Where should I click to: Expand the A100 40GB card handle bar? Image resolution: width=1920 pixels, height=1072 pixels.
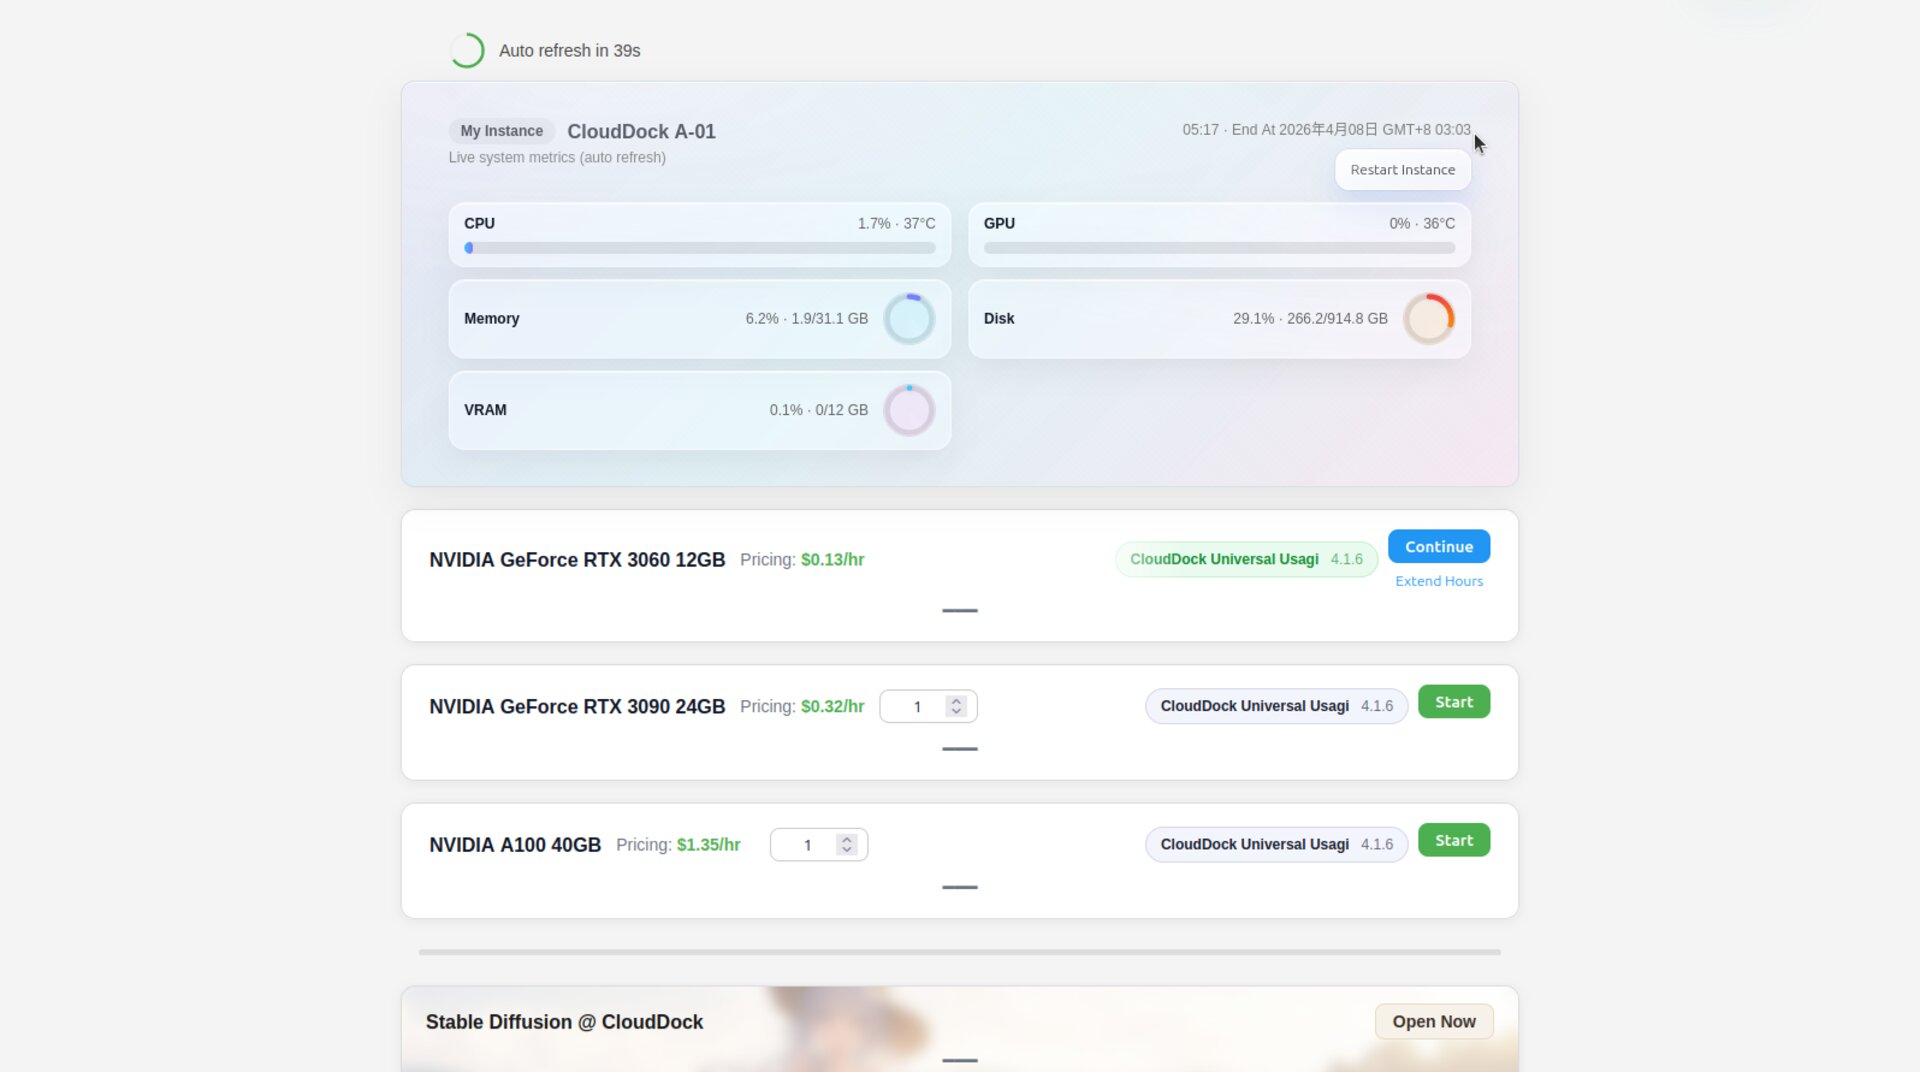pyautogui.click(x=960, y=887)
